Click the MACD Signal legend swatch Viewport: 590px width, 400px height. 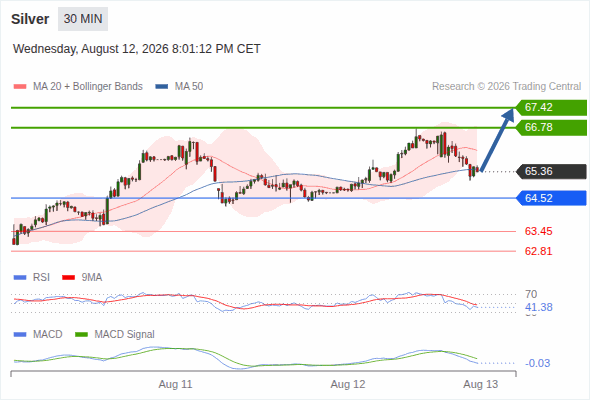82,335
